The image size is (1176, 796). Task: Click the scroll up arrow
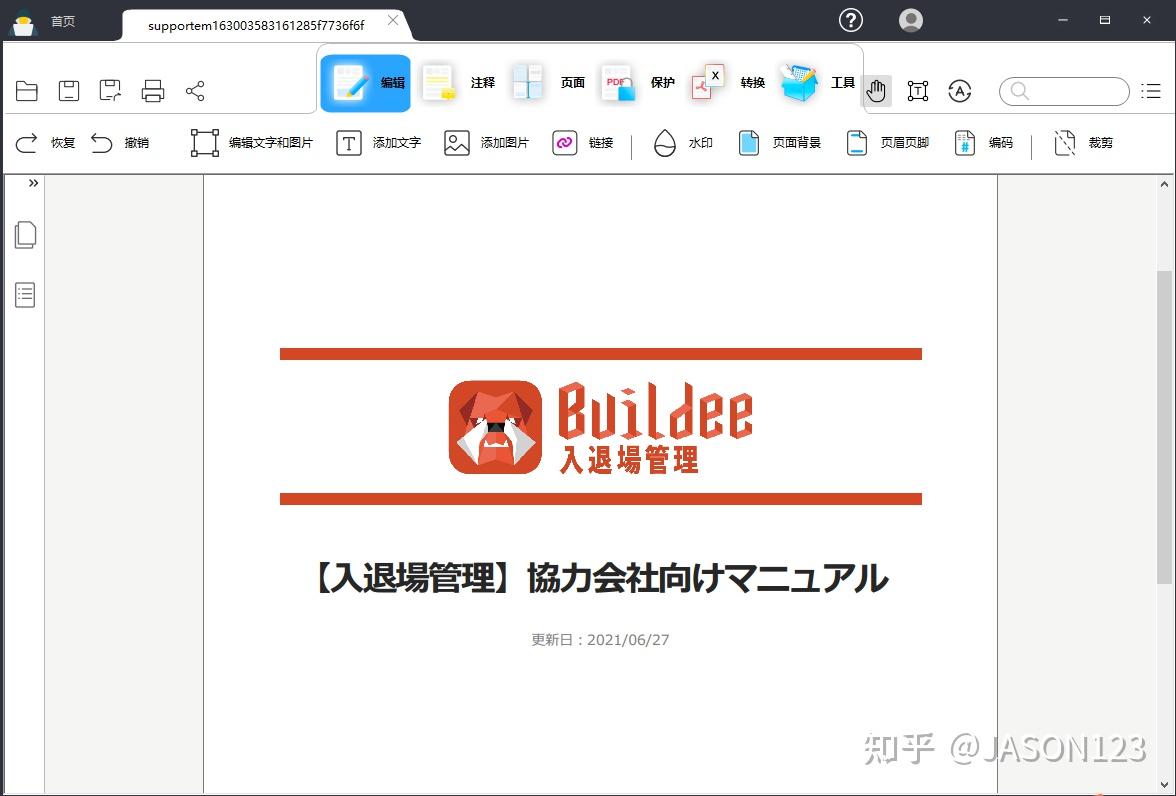[x=1164, y=184]
